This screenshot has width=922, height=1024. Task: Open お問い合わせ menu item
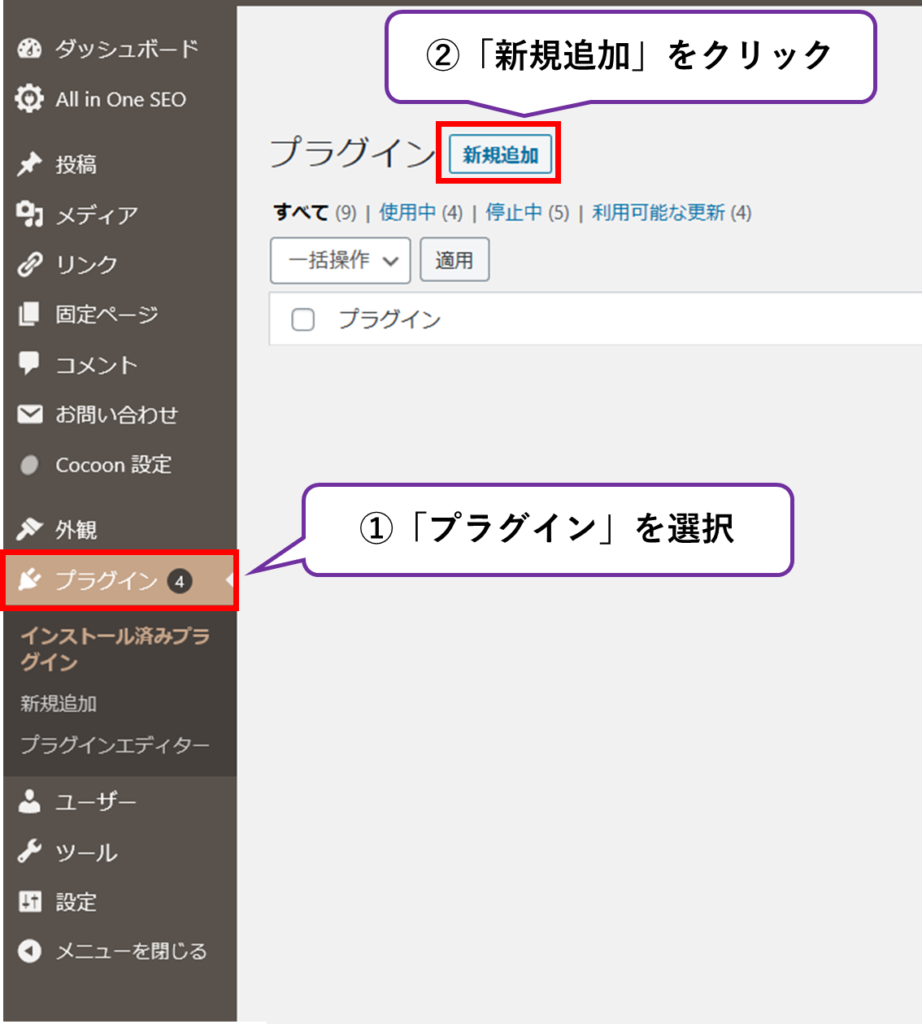pyautogui.click(x=119, y=415)
